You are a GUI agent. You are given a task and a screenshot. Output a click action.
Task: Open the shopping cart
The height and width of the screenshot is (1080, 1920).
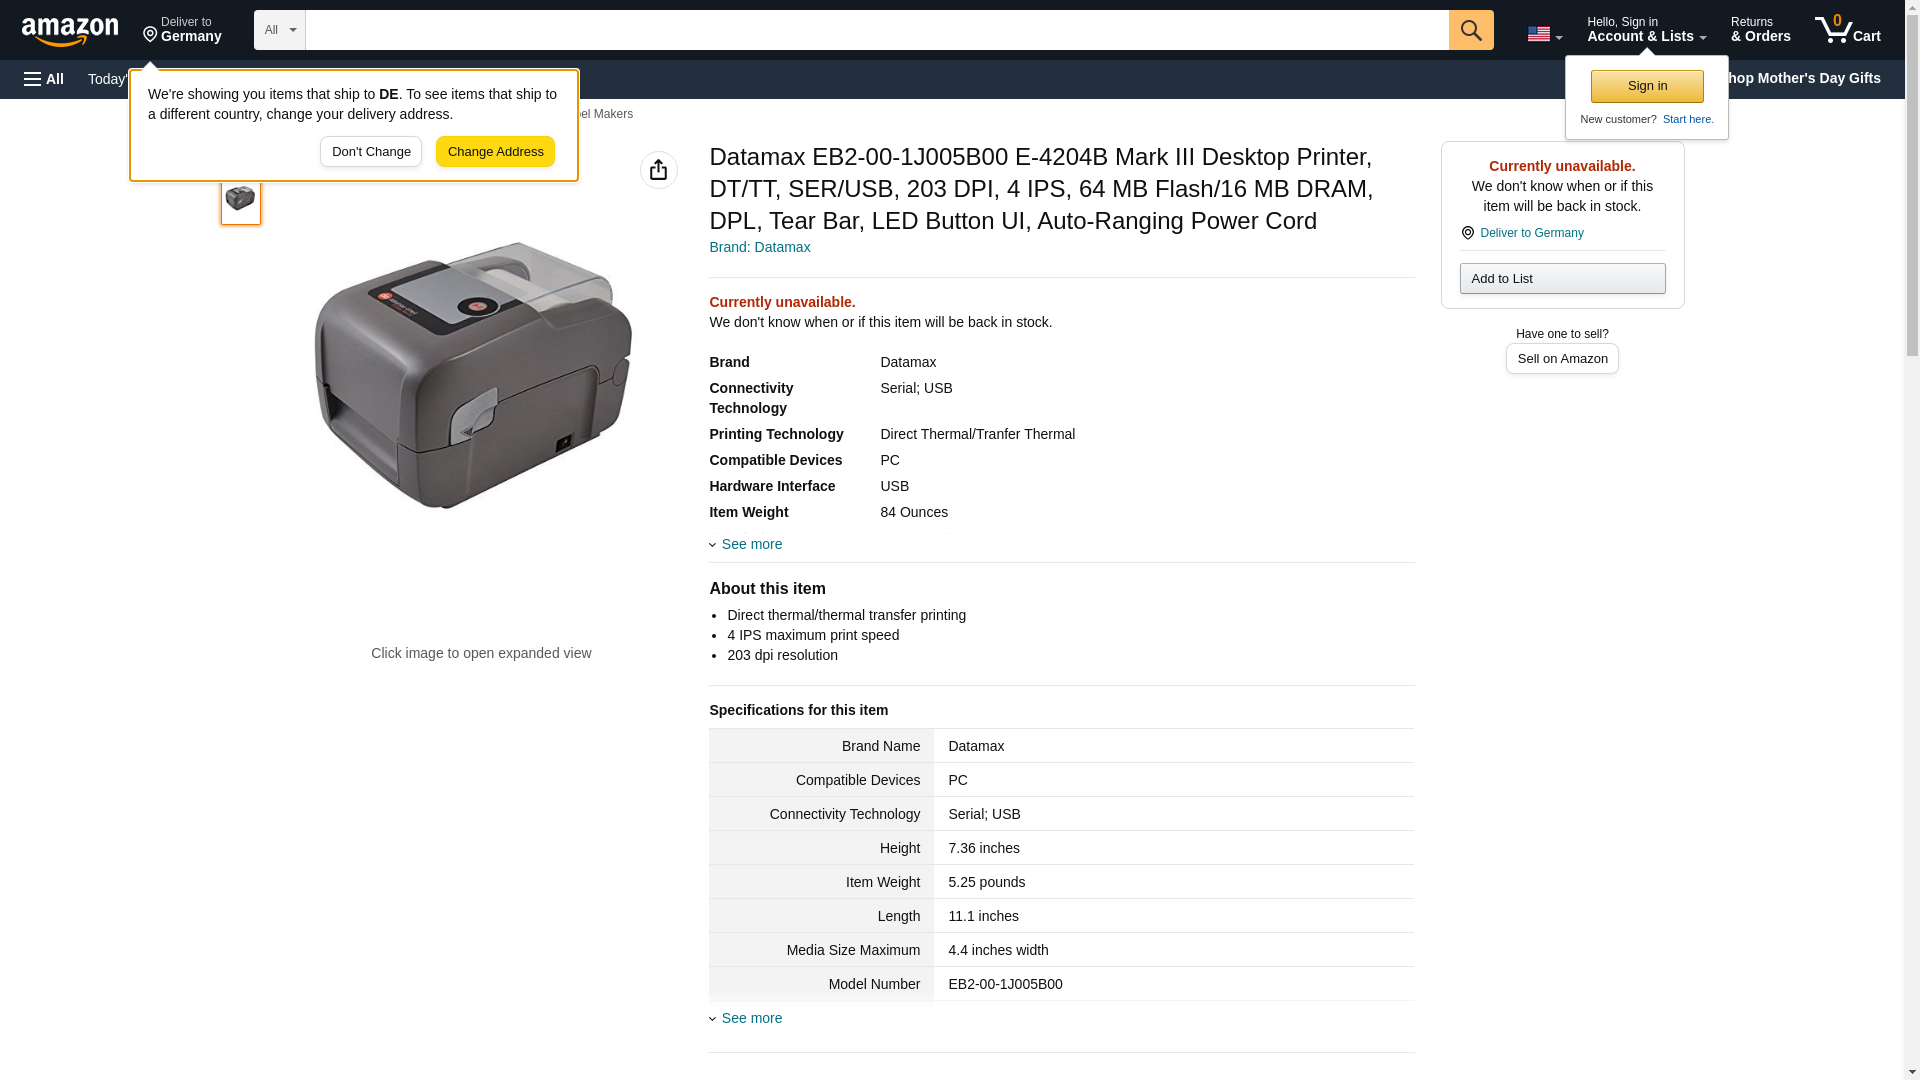(1847, 30)
